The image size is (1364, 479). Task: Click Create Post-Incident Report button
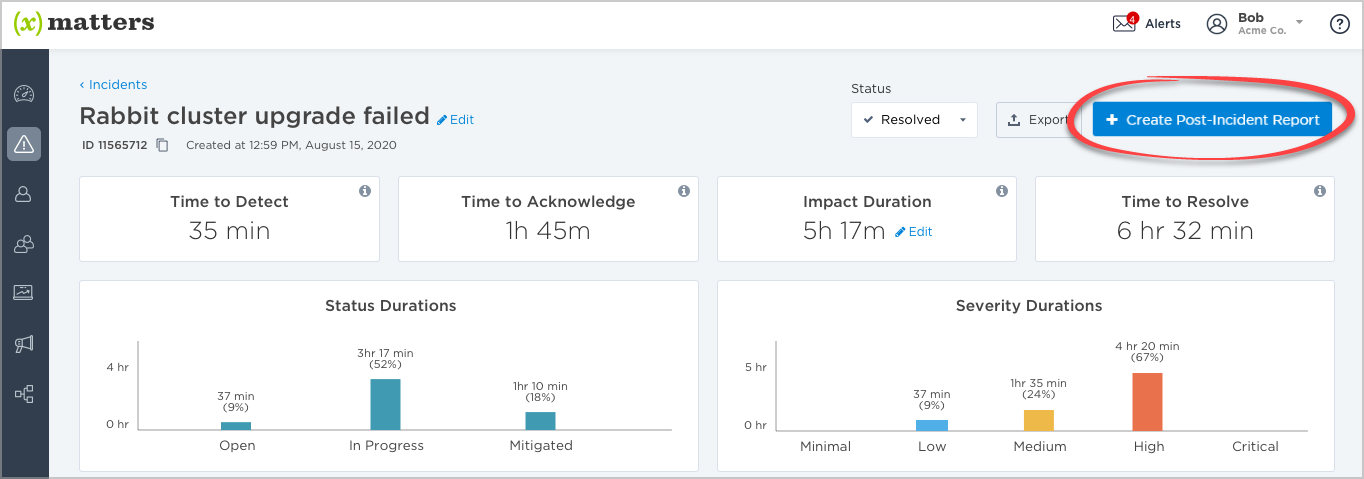(x=1212, y=120)
